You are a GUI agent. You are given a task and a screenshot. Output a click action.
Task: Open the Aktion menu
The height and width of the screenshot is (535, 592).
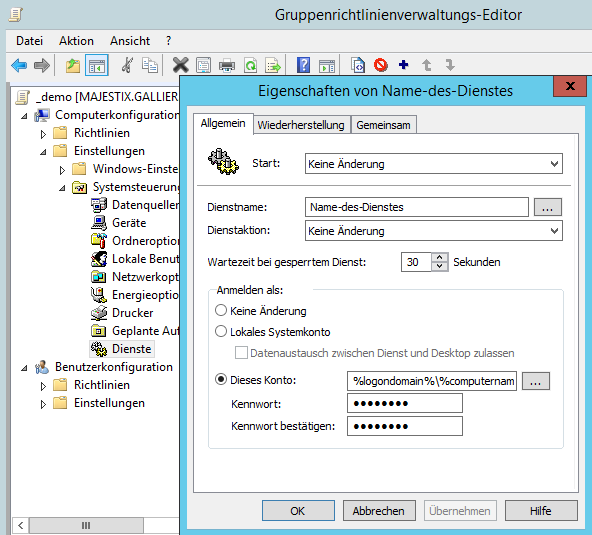76,40
